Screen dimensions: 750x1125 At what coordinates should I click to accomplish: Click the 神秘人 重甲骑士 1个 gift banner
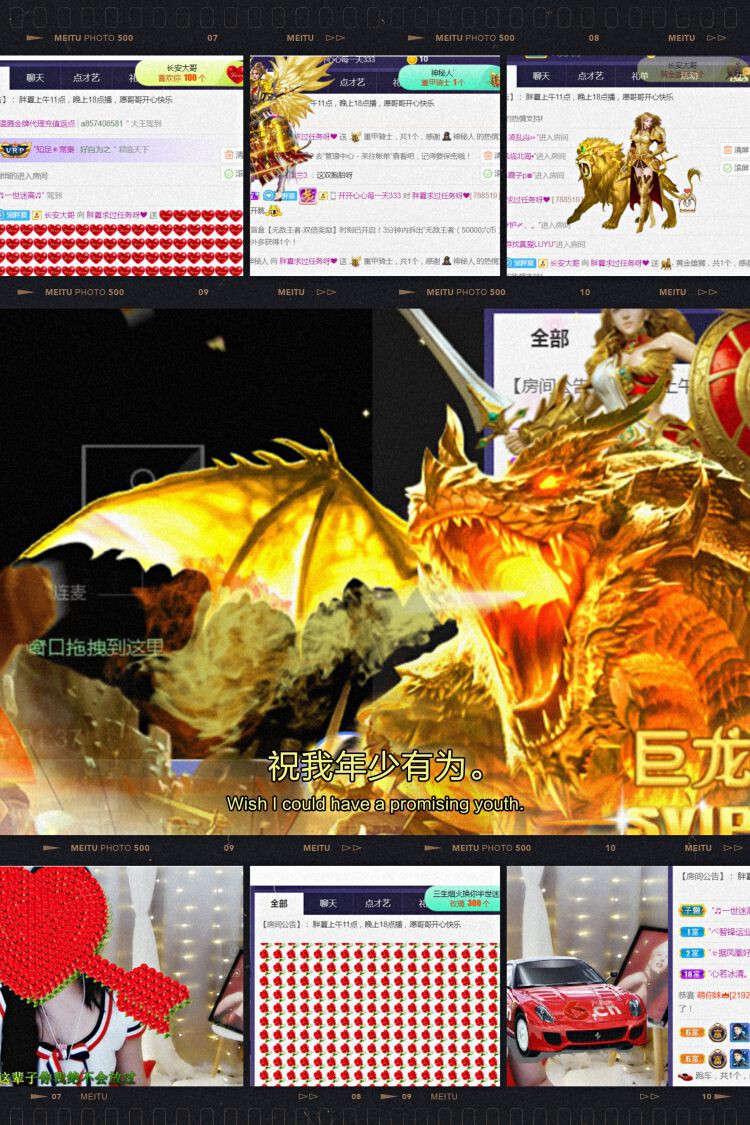448,77
